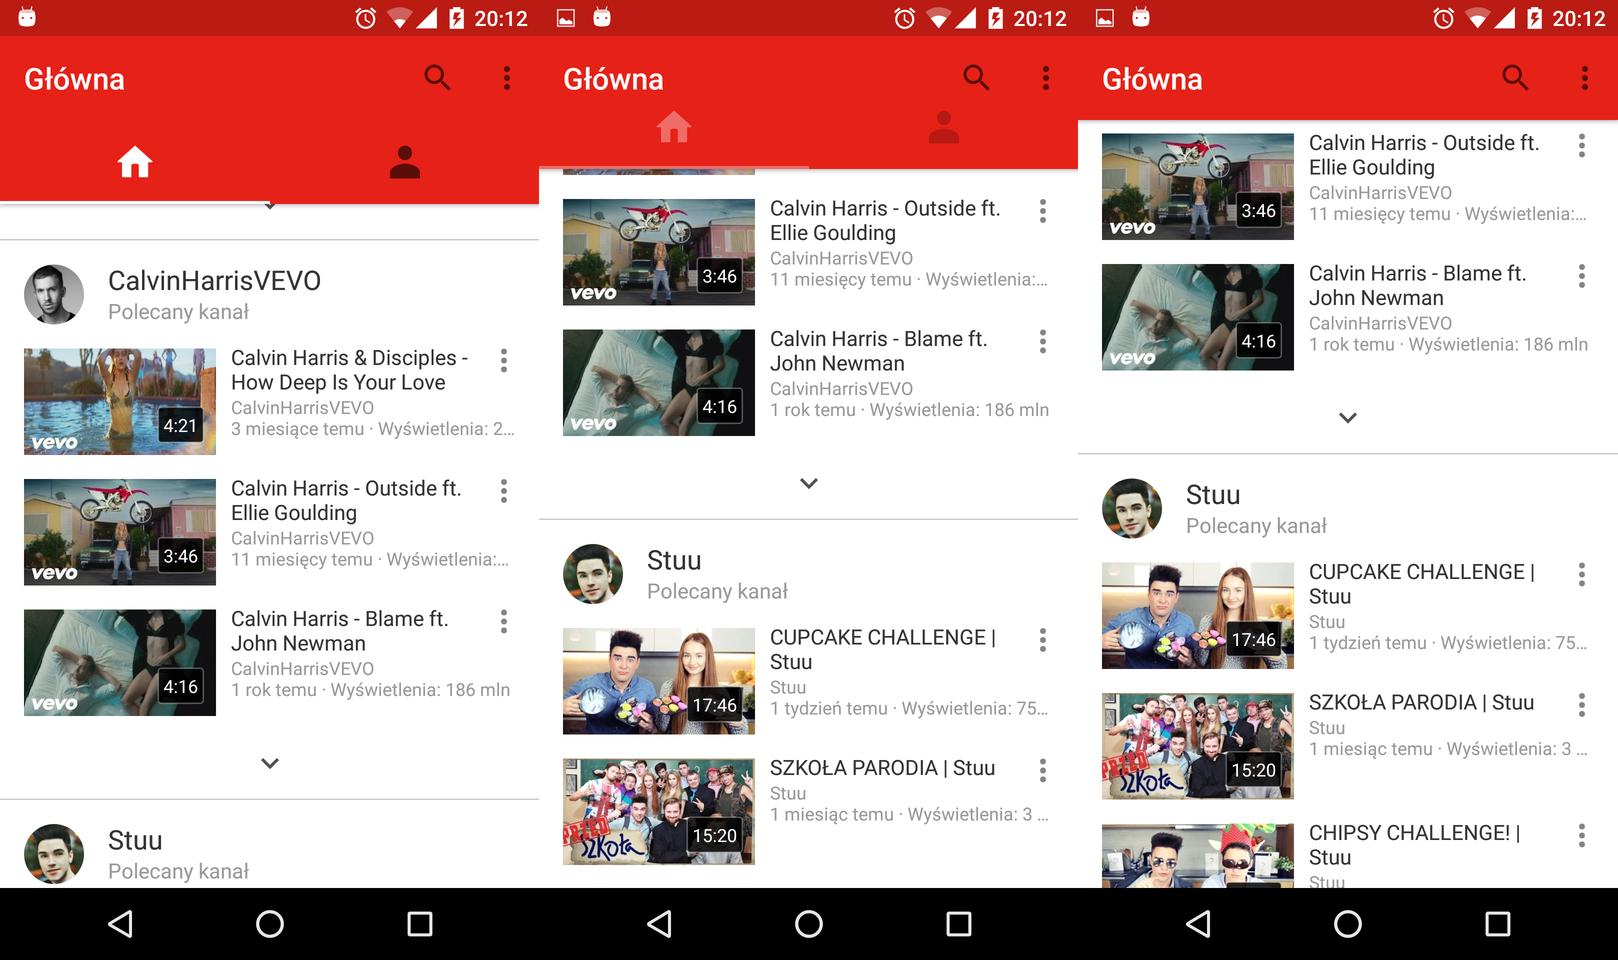
Task: Open options for How Deep Is Your Love
Action: 504,360
